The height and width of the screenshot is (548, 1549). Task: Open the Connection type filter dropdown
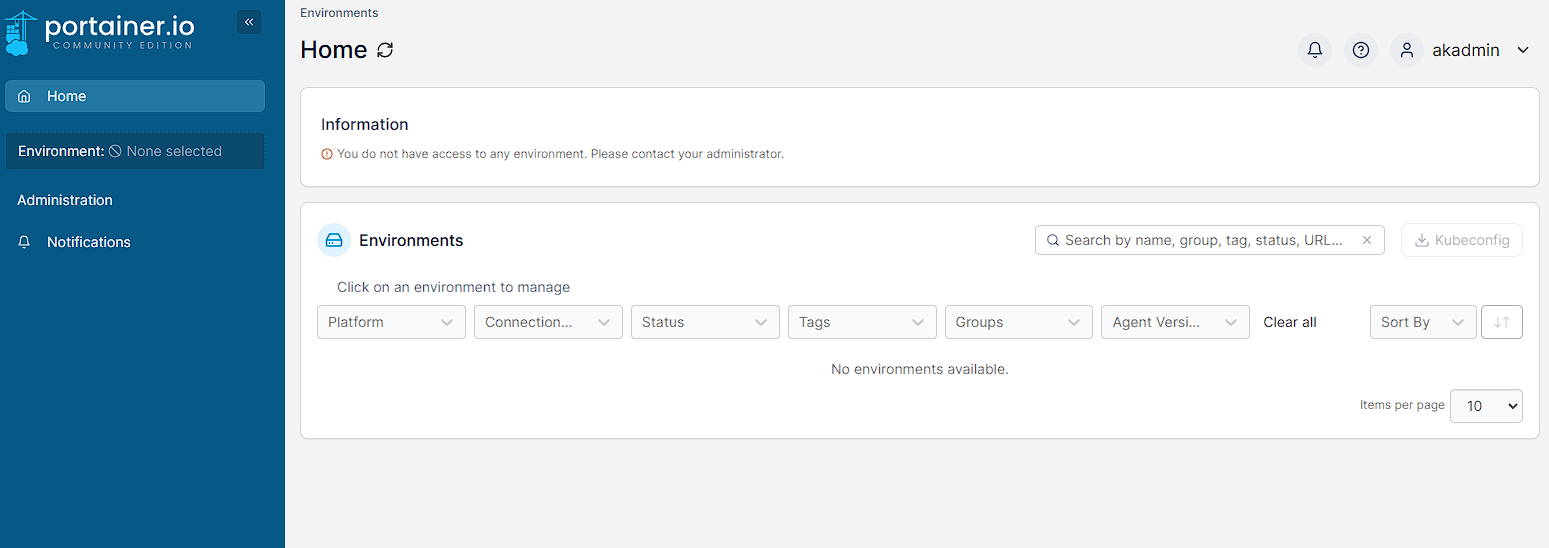pyautogui.click(x=548, y=322)
